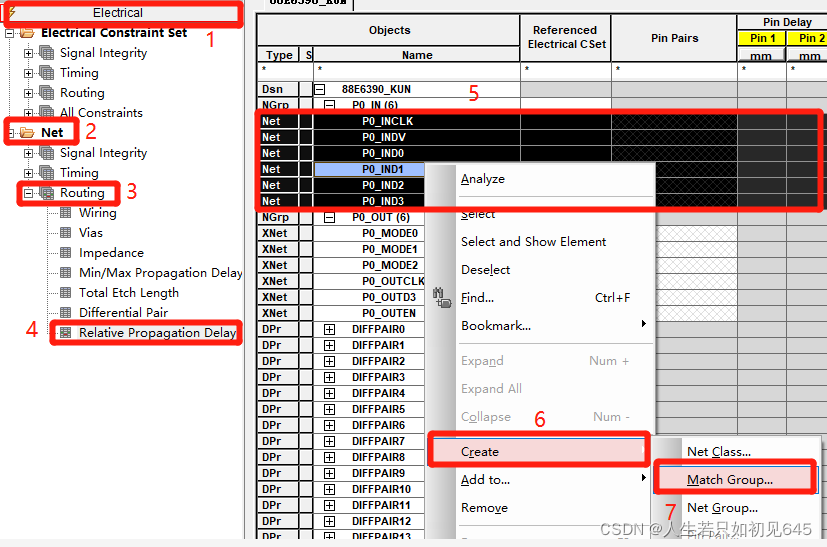Open Total Etch Length worksheet icon
This screenshot has height=547, width=827.
(66, 293)
